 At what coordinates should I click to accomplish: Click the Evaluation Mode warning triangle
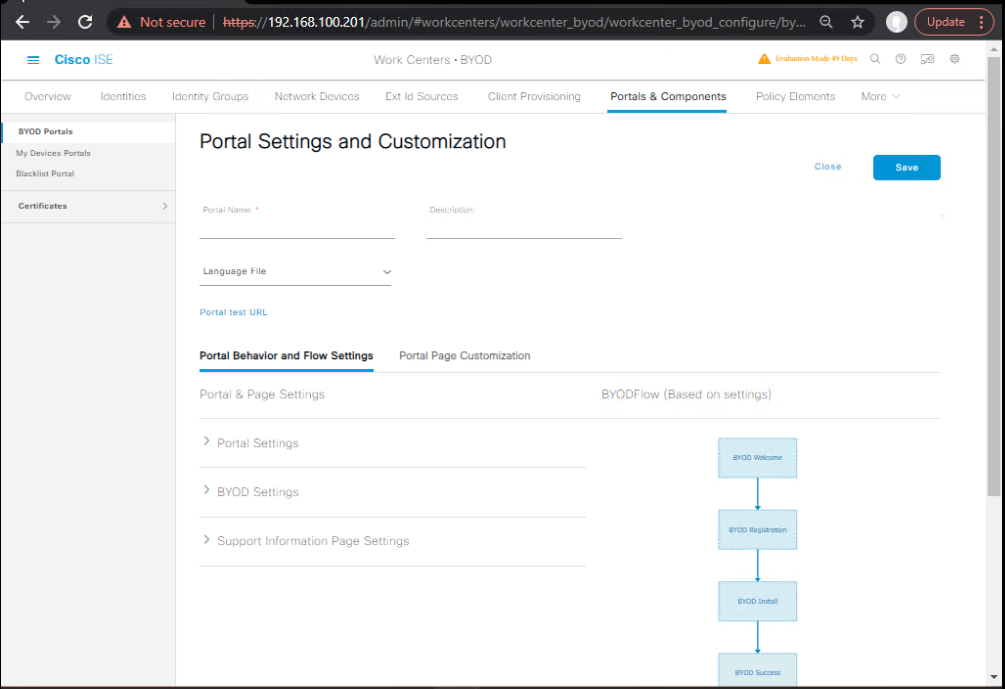click(764, 58)
